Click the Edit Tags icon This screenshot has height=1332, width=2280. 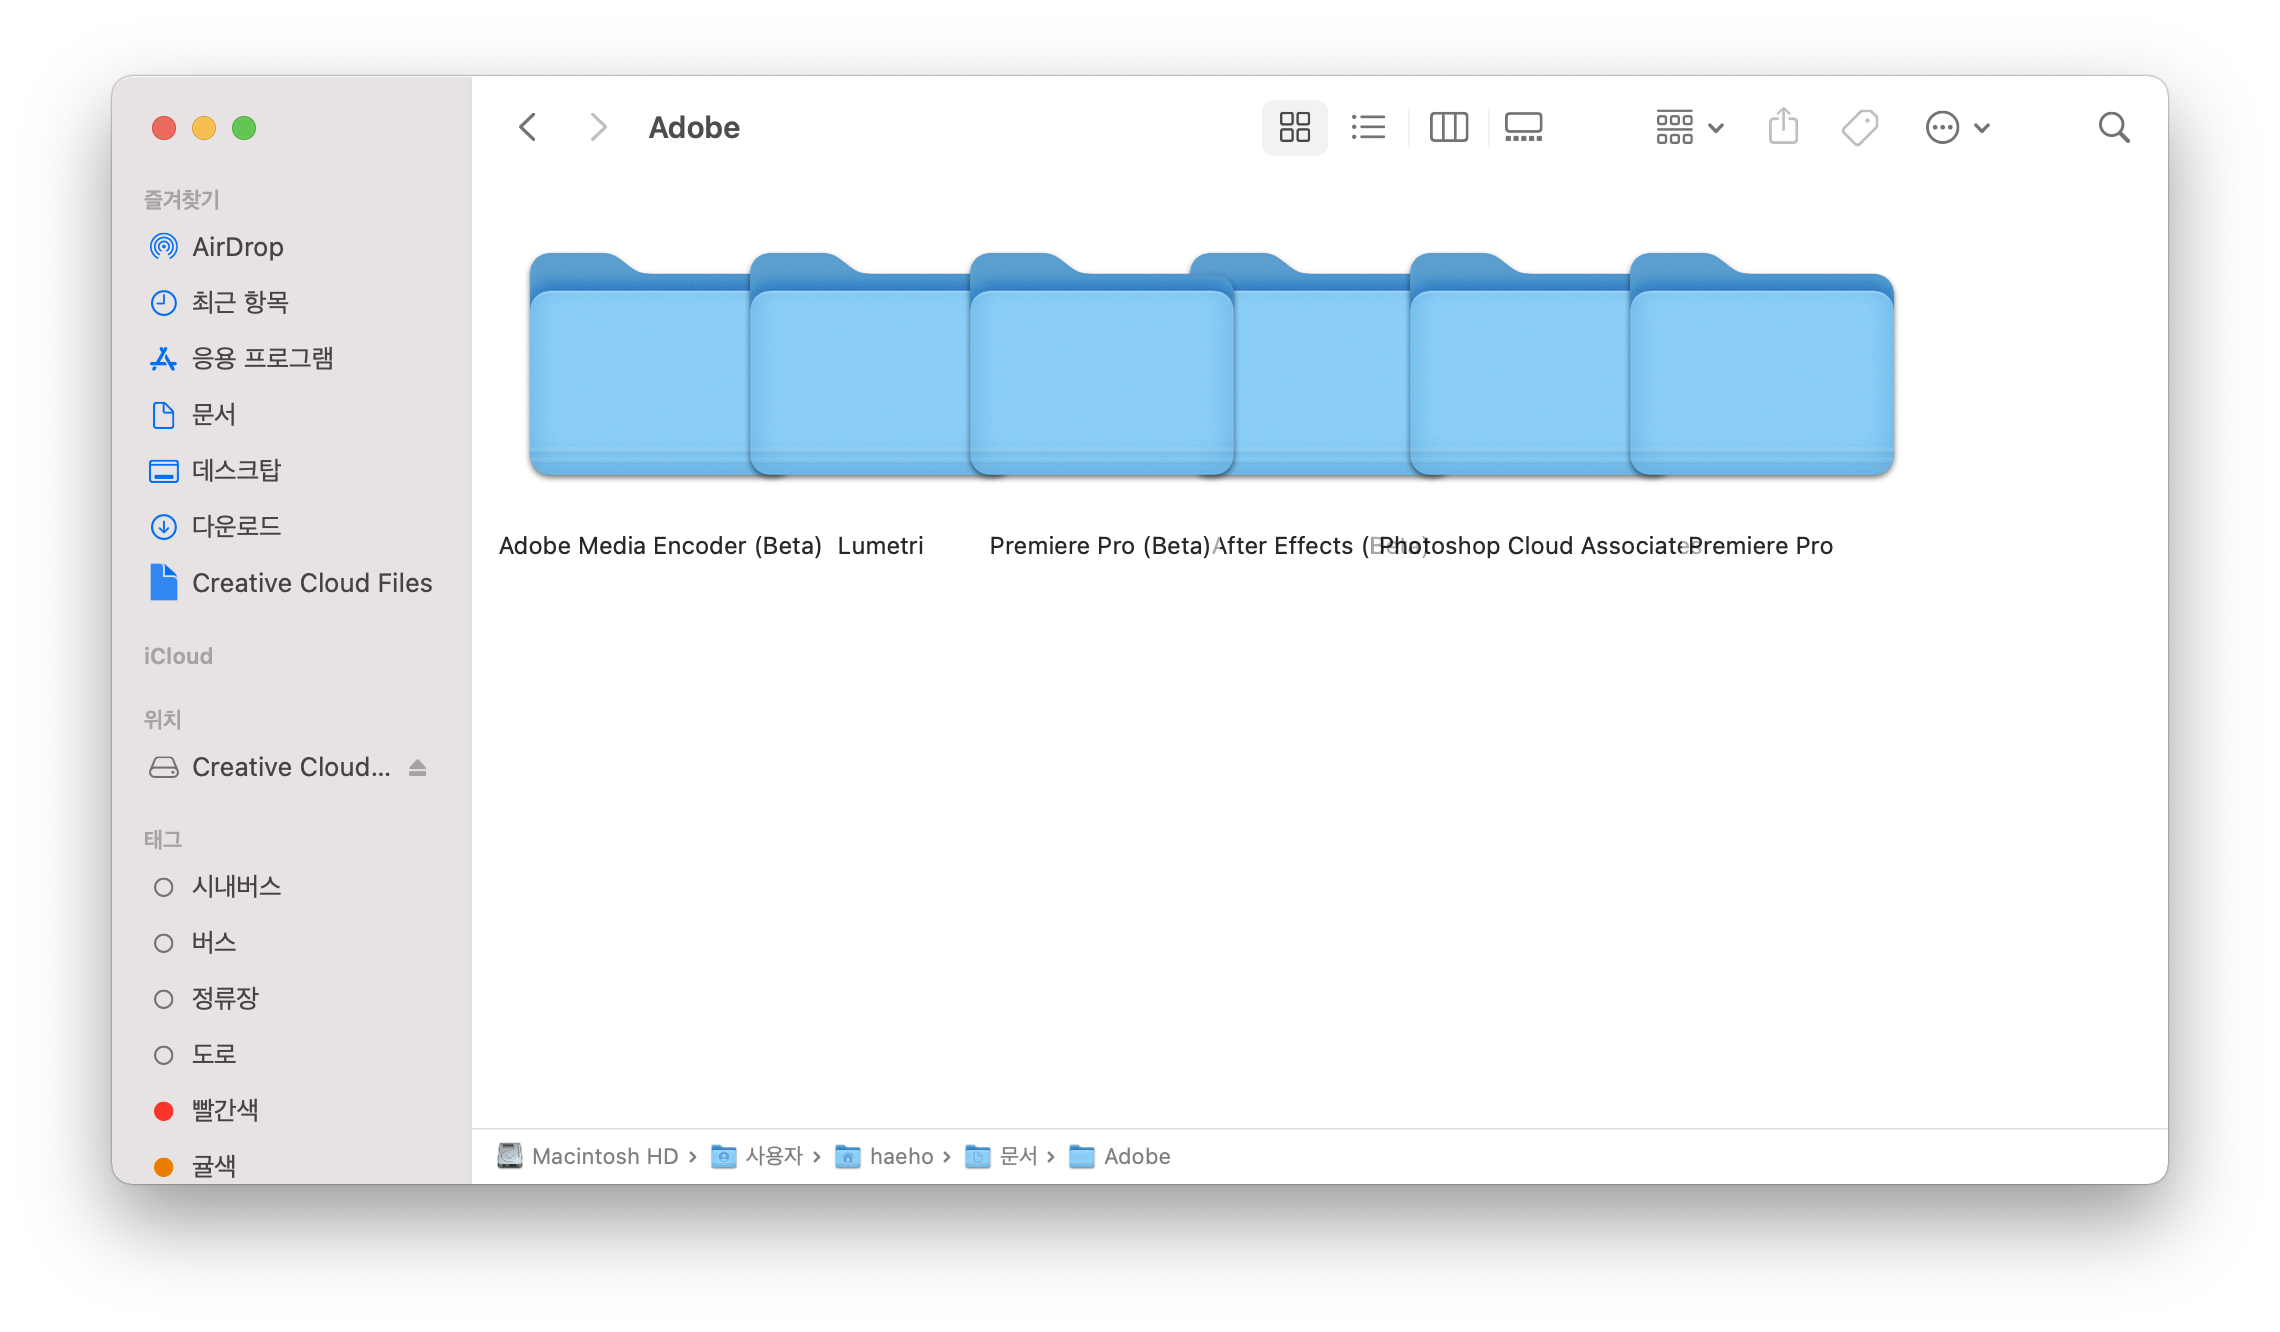1859,128
